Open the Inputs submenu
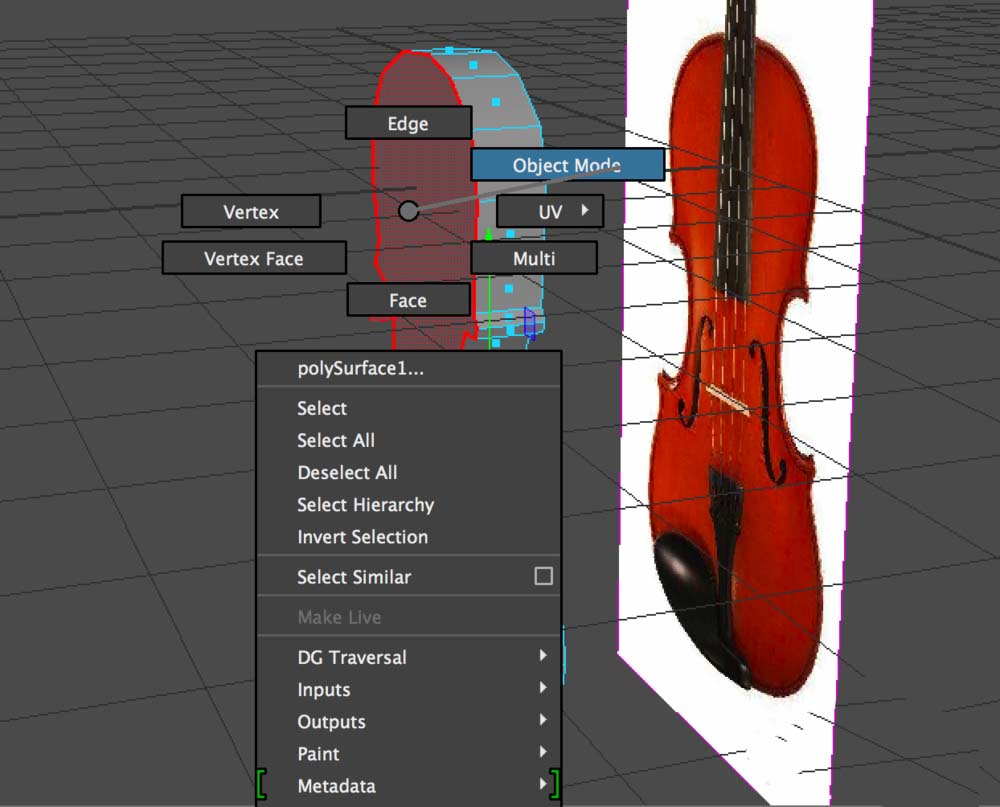 (322, 689)
